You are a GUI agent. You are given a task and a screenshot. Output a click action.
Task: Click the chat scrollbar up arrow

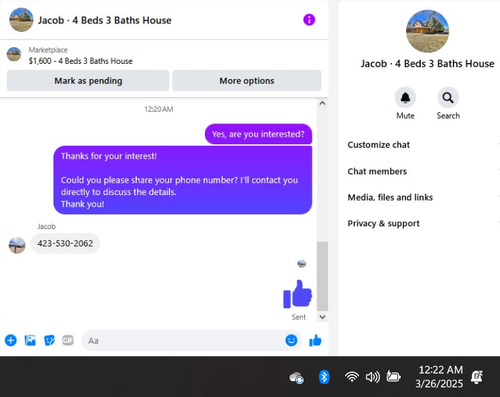coord(322,103)
